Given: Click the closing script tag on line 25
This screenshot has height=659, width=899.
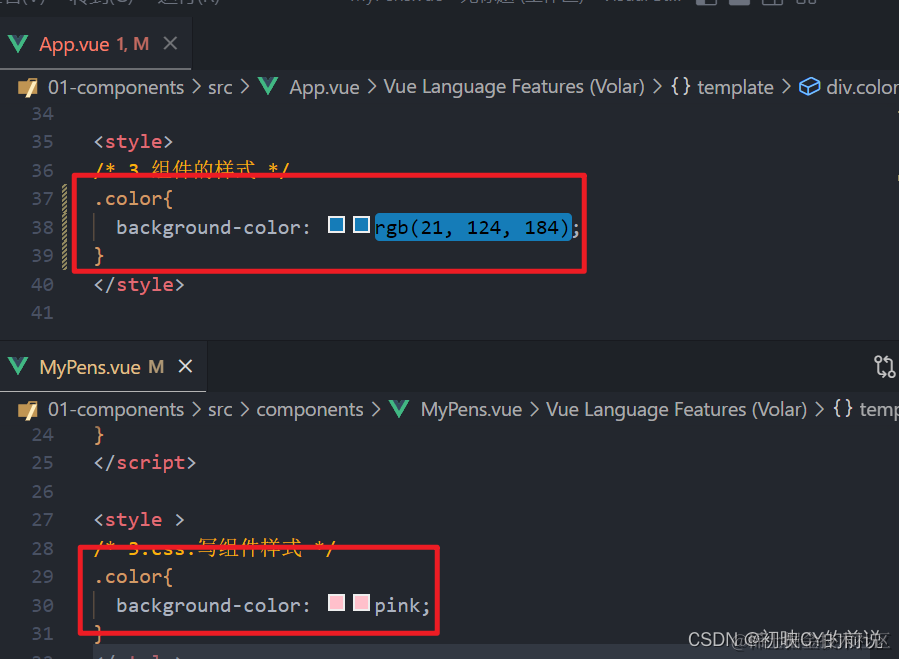Looking at the screenshot, I should [x=145, y=463].
